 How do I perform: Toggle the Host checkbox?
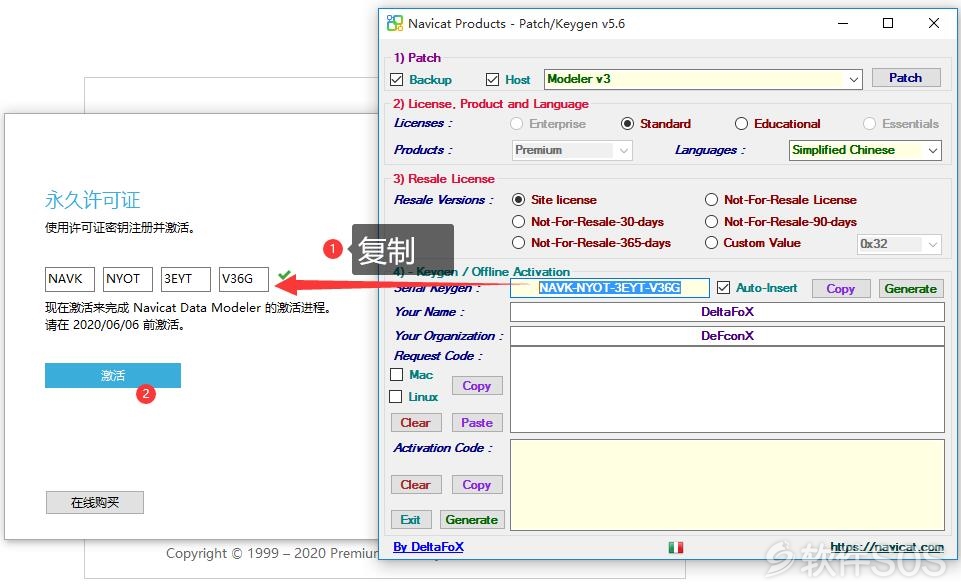[x=492, y=80]
